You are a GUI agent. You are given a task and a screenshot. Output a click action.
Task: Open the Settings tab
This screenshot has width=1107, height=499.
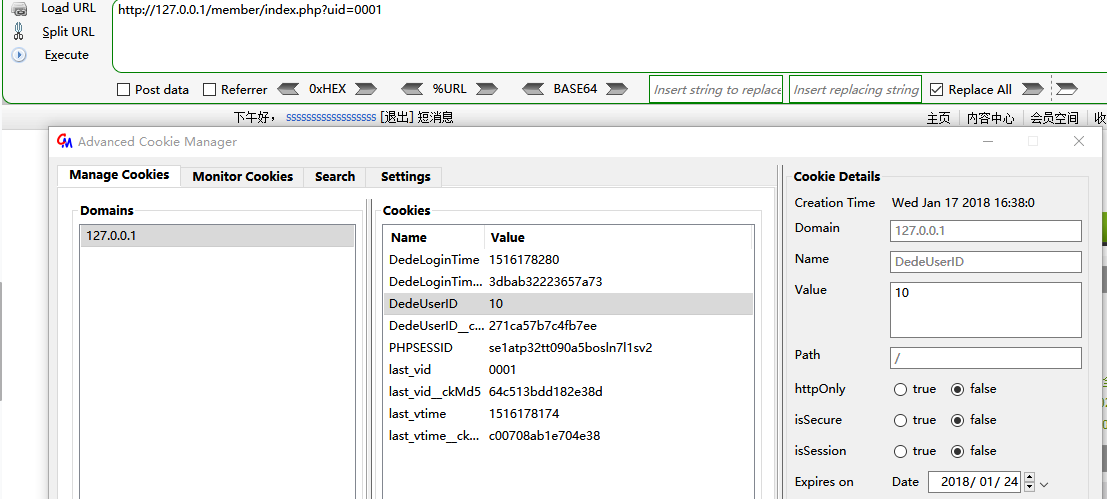pos(405,176)
